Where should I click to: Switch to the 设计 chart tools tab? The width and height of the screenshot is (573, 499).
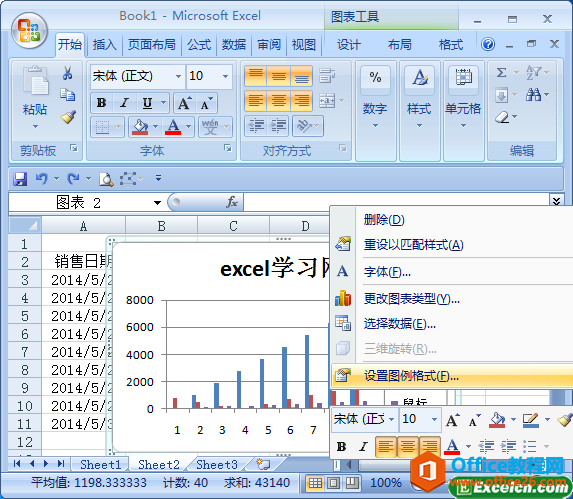[349, 45]
